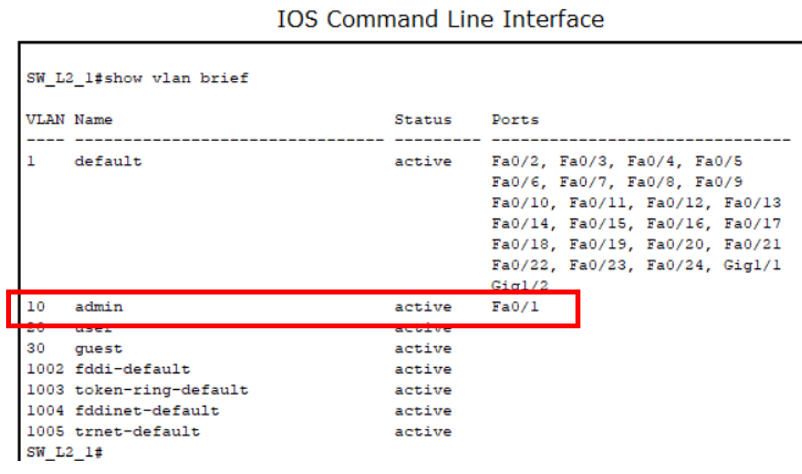Click the IOS Command Line Interface title
This screenshot has width=802, height=474.
[440, 19]
